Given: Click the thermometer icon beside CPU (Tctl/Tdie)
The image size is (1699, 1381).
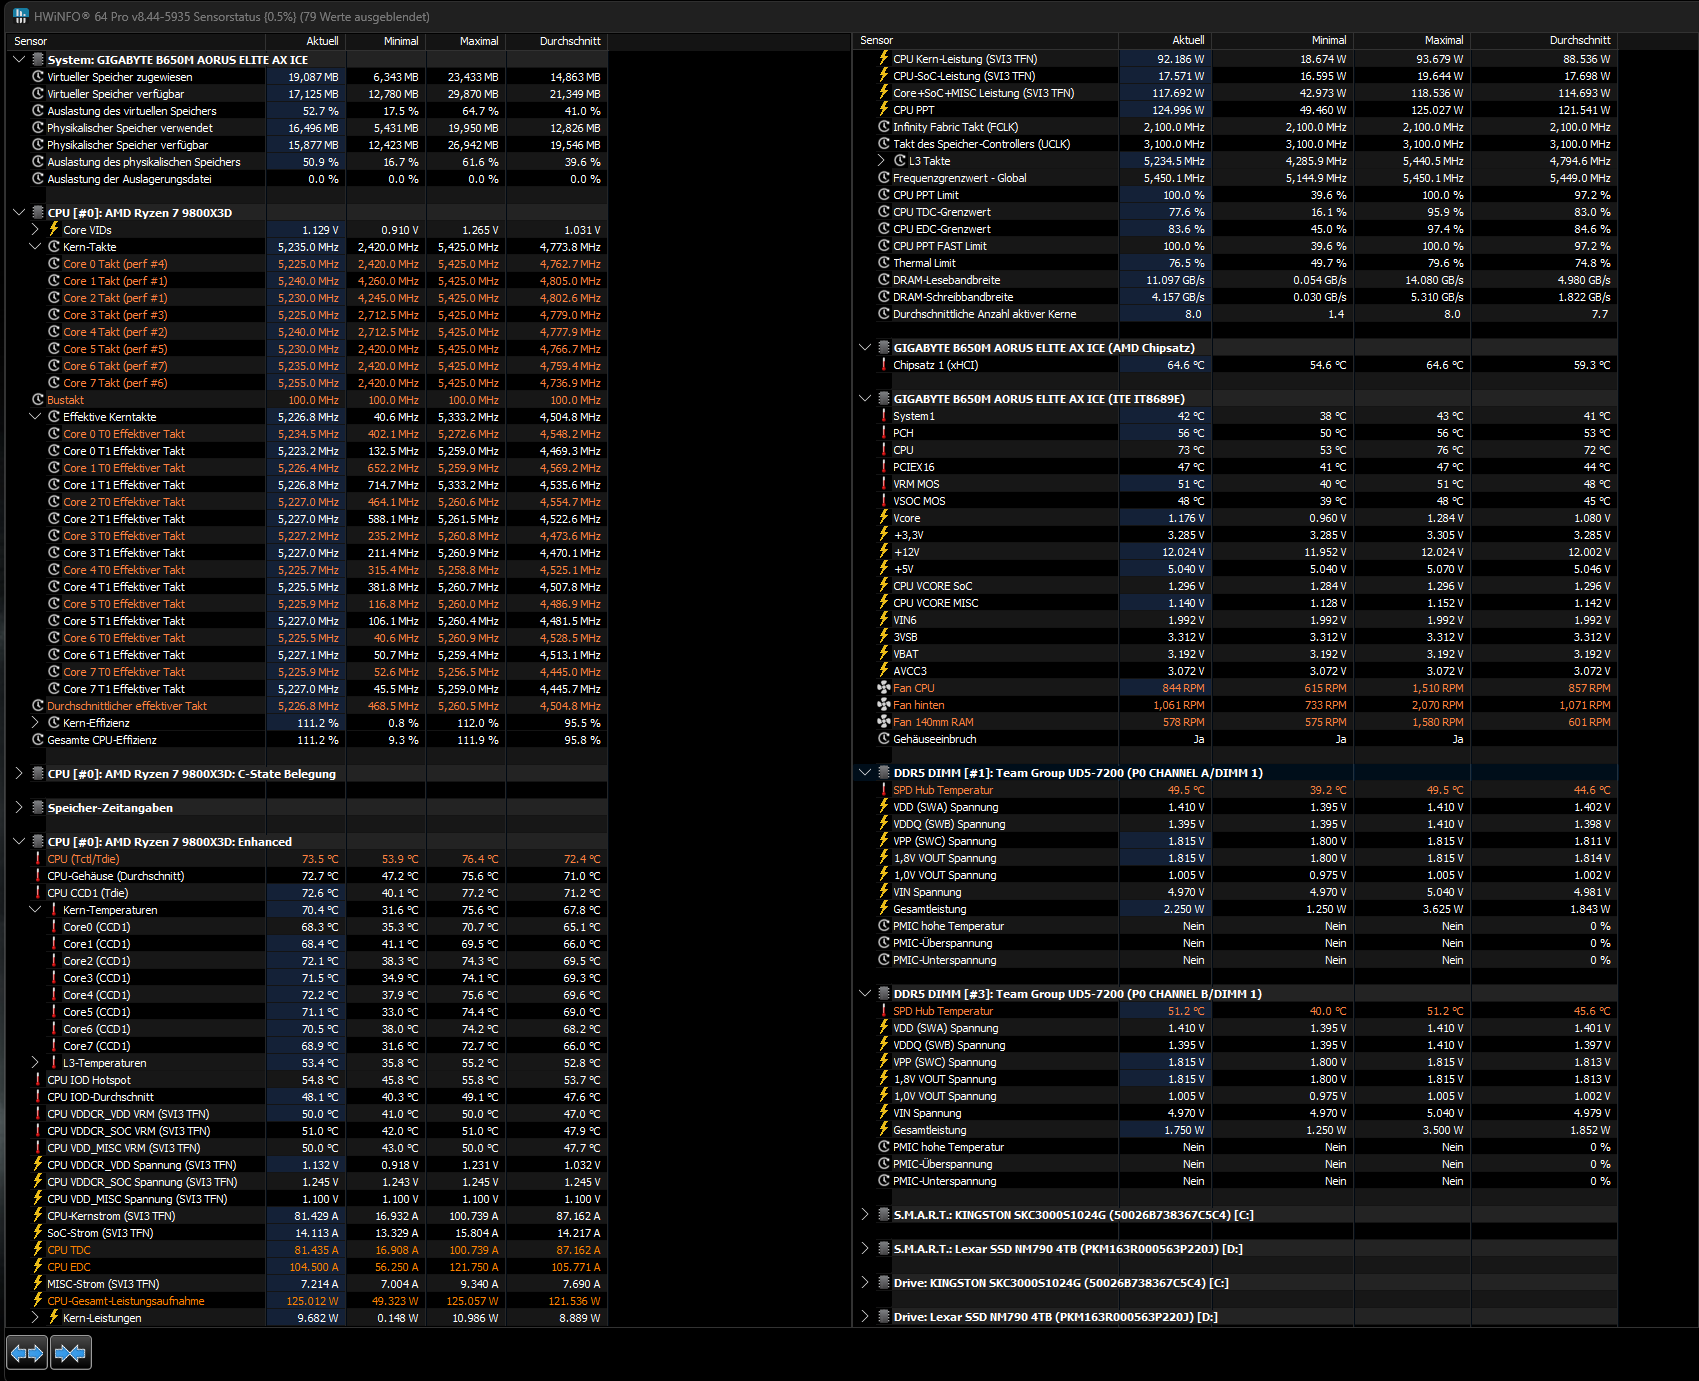Looking at the screenshot, I should click(x=38, y=859).
